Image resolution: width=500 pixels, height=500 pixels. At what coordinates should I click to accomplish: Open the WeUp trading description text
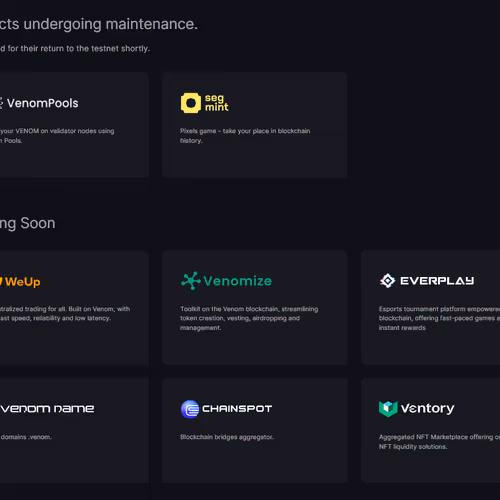click(x=65, y=314)
